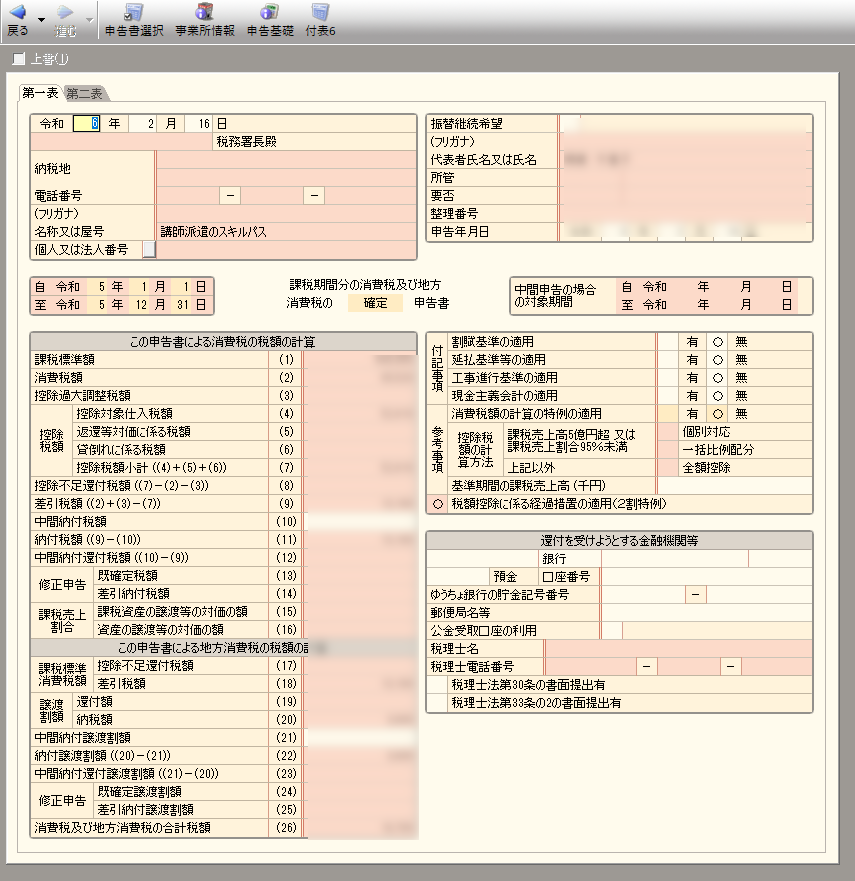This screenshot has width=855, height=881.
Task: Open 事業所情報 from the toolbar
Action: (204, 13)
